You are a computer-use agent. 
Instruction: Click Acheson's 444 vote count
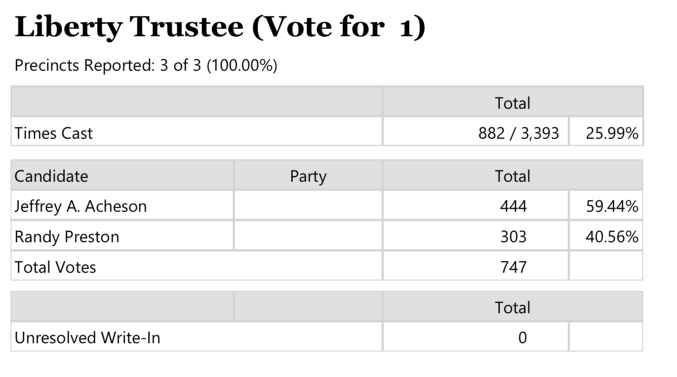pos(513,206)
